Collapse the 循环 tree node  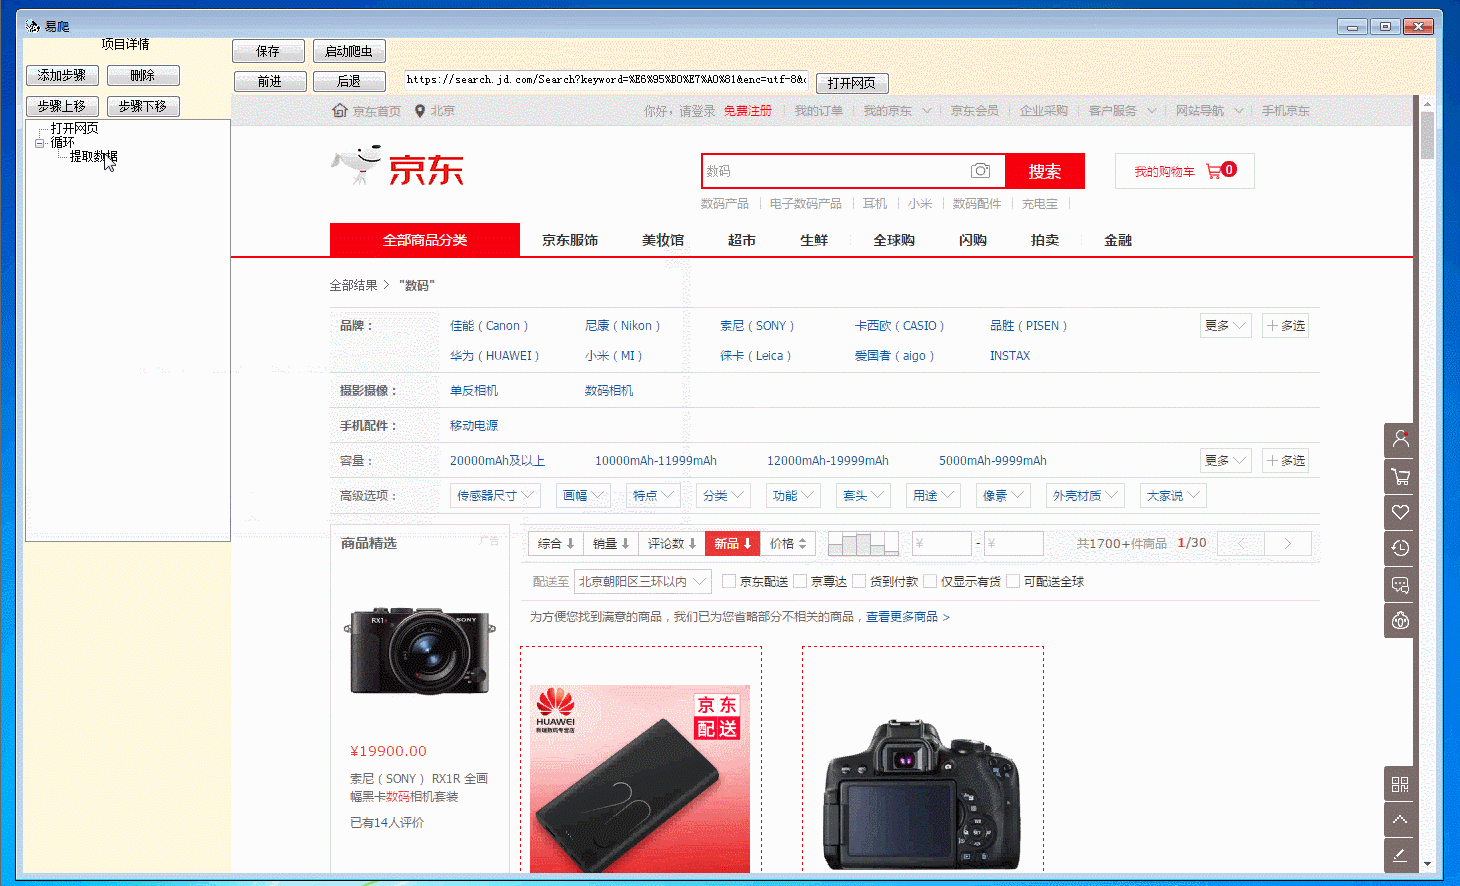click(x=40, y=143)
